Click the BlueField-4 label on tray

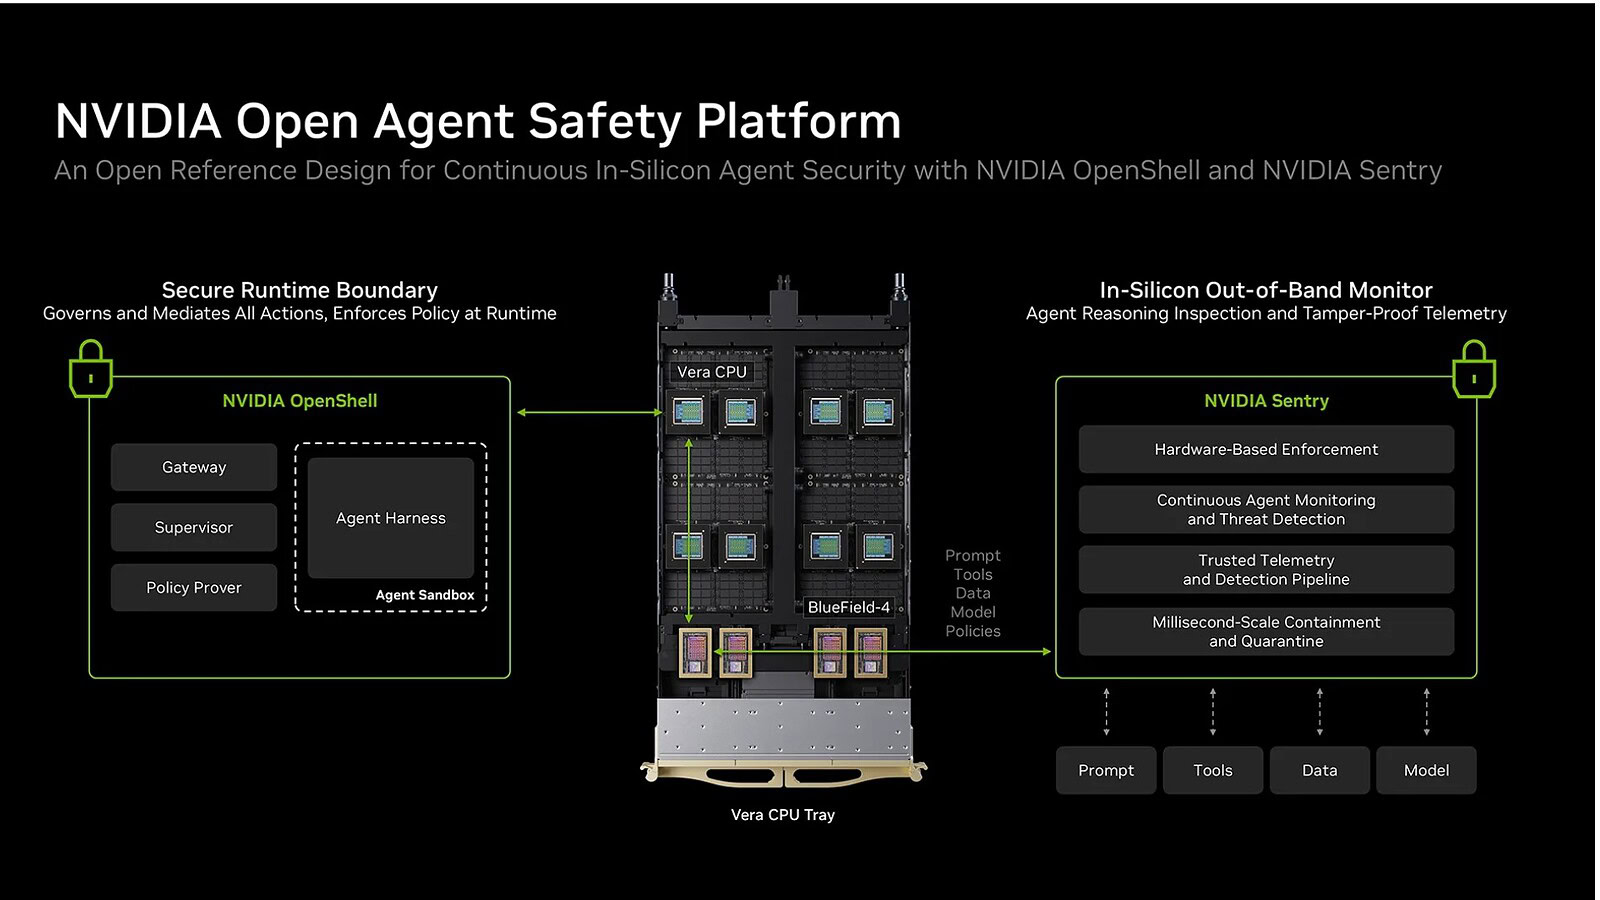coord(849,607)
